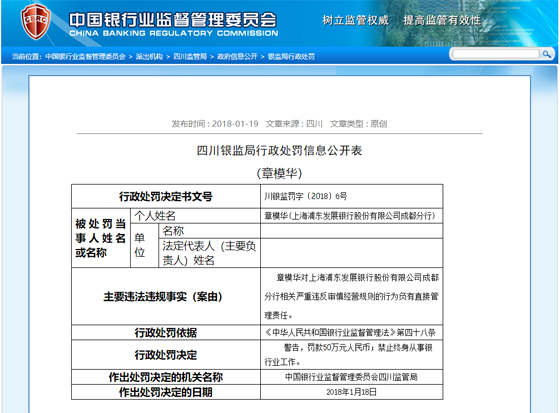The width and height of the screenshot is (560, 413).
Task: Click the penalty text 警告，罚款50万元人民币
Action: coord(327,348)
